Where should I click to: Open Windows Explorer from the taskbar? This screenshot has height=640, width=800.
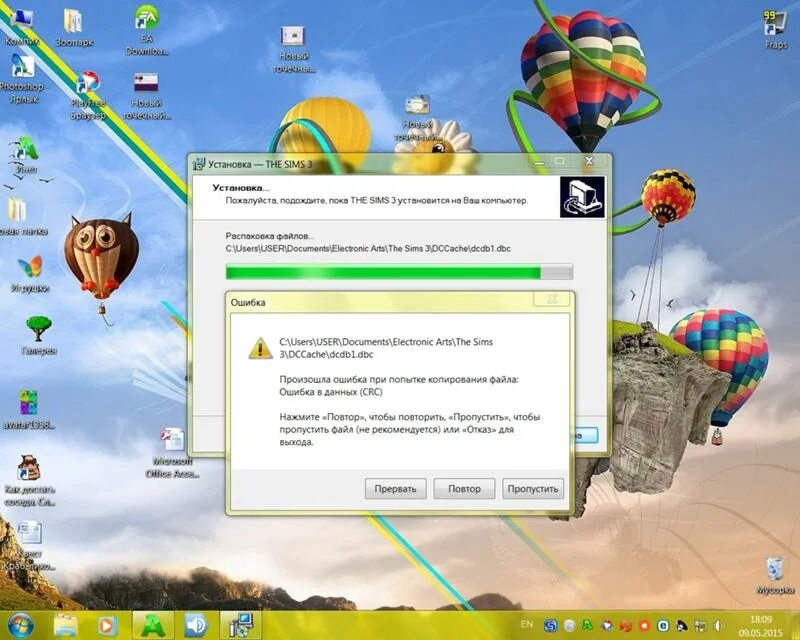(x=66, y=625)
